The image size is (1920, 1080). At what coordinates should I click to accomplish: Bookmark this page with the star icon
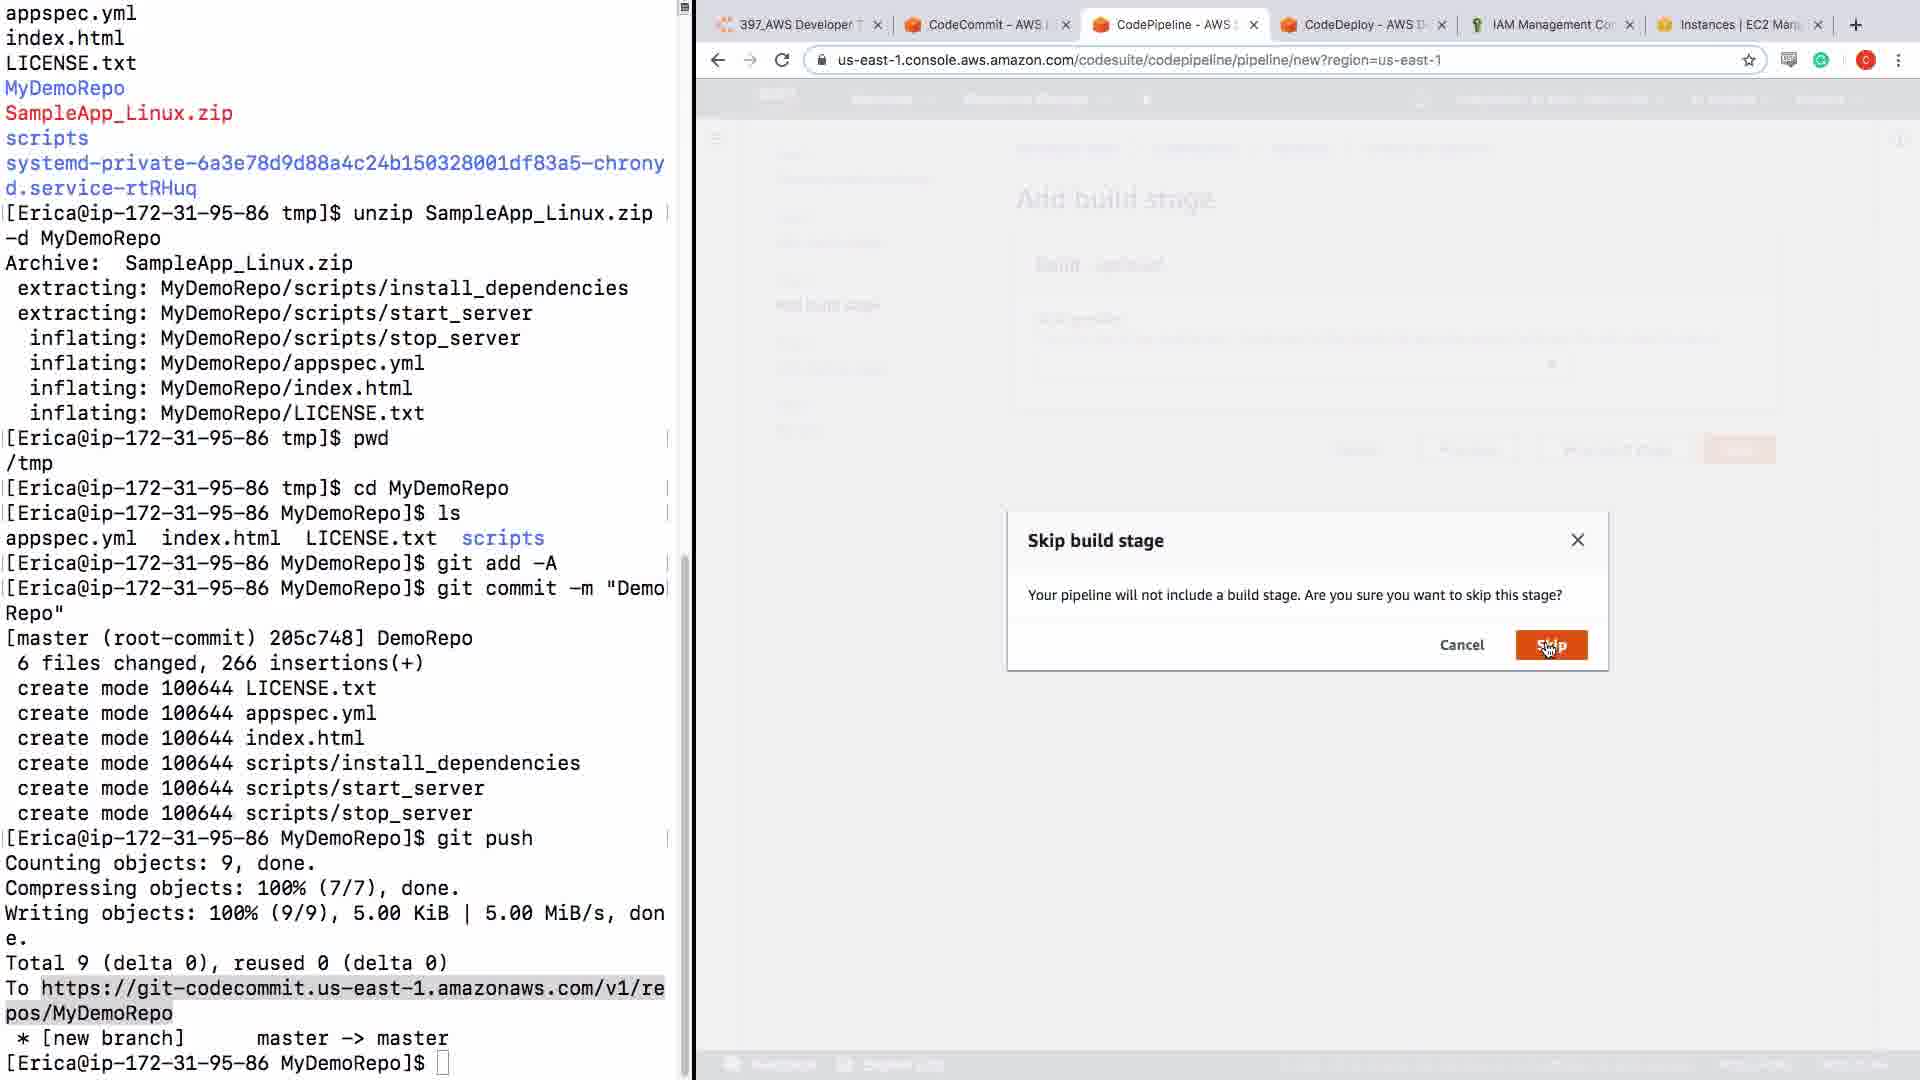click(x=1748, y=60)
